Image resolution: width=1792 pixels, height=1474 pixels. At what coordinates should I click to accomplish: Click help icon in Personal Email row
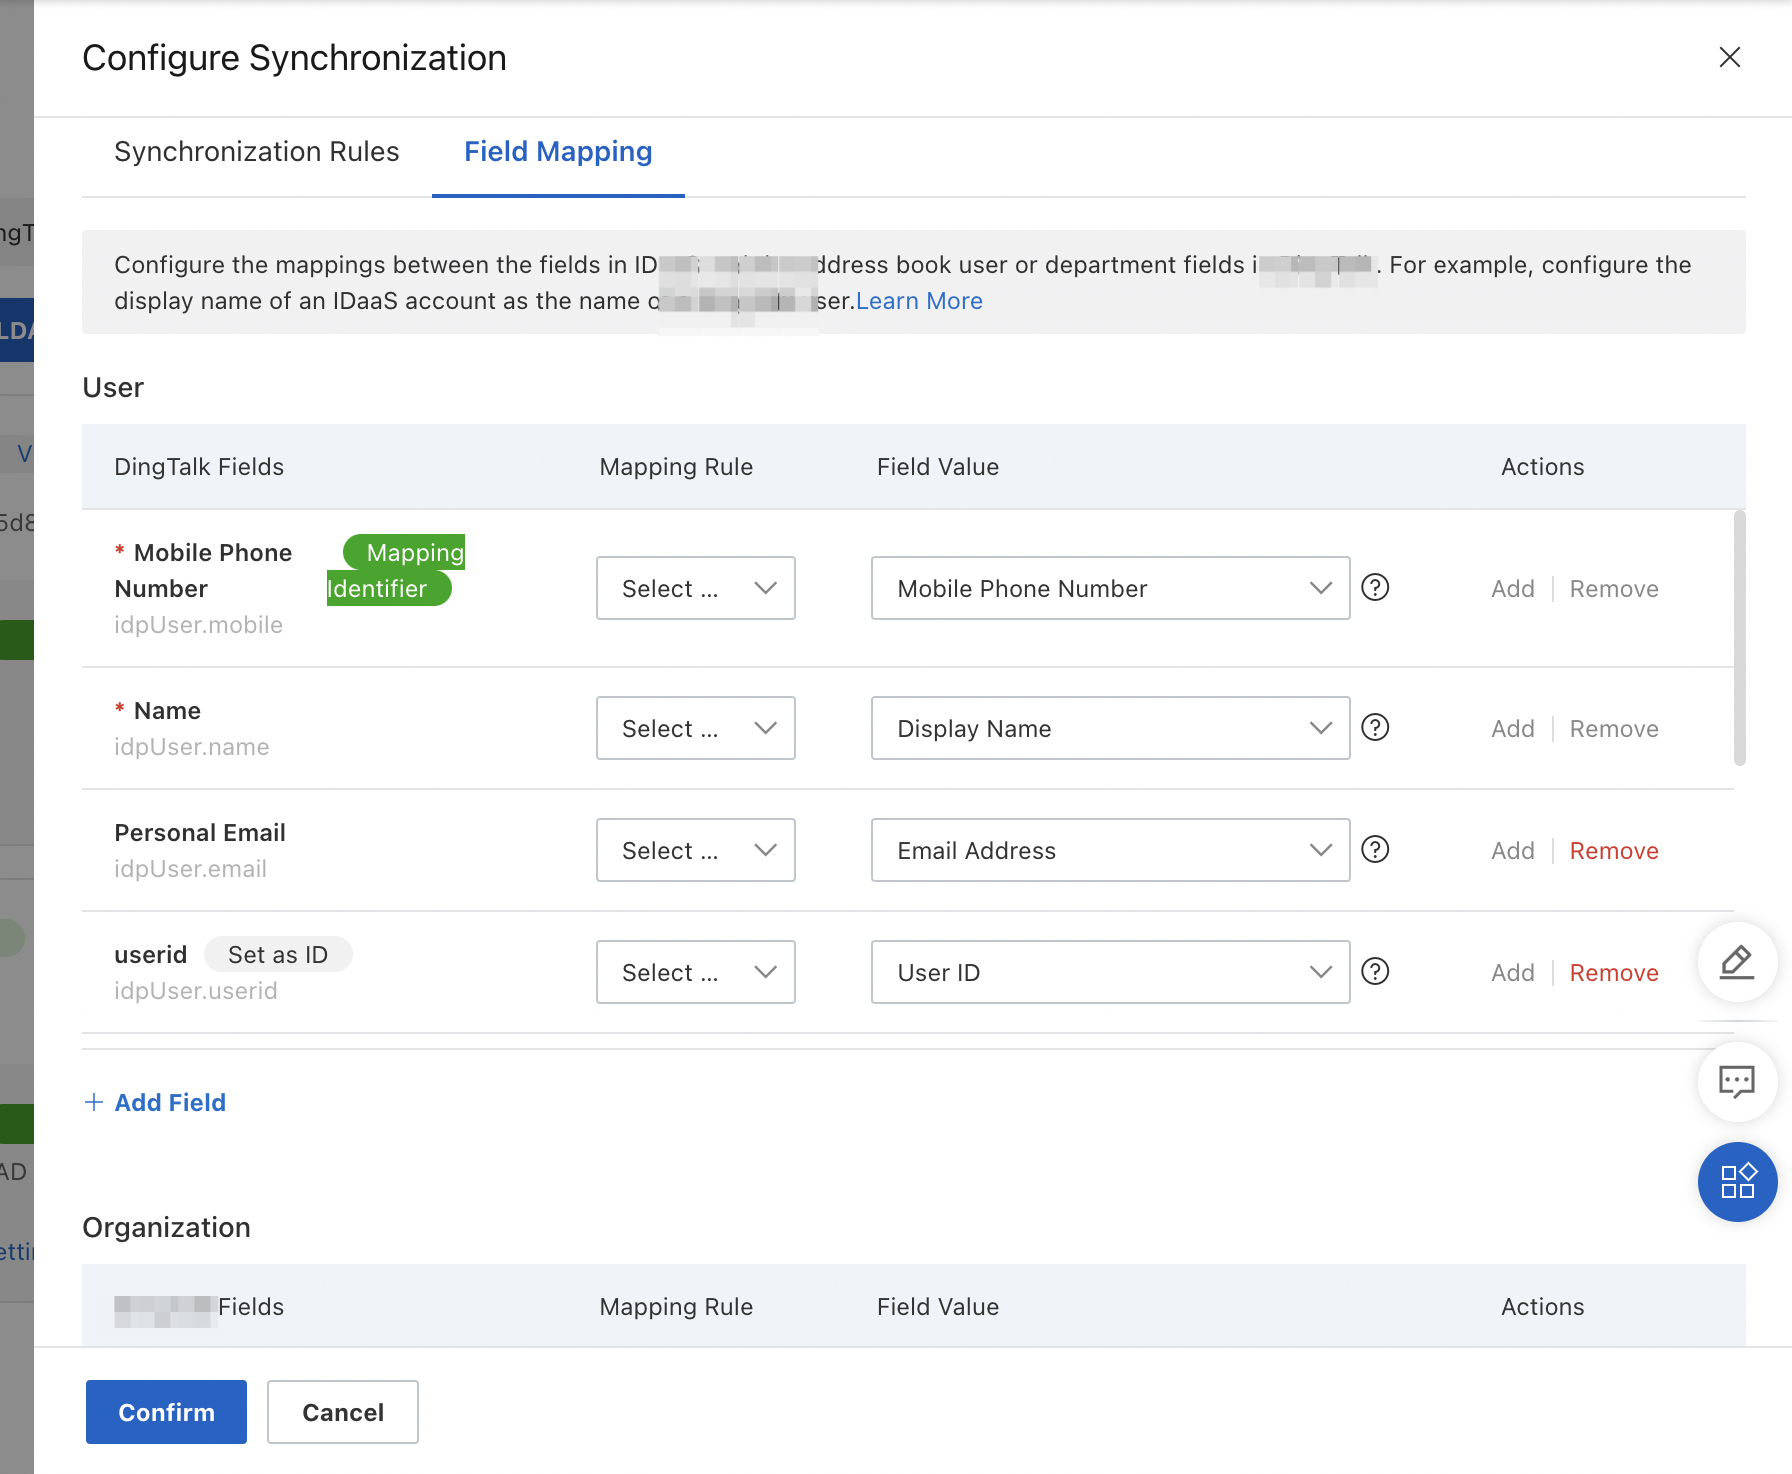point(1375,849)
